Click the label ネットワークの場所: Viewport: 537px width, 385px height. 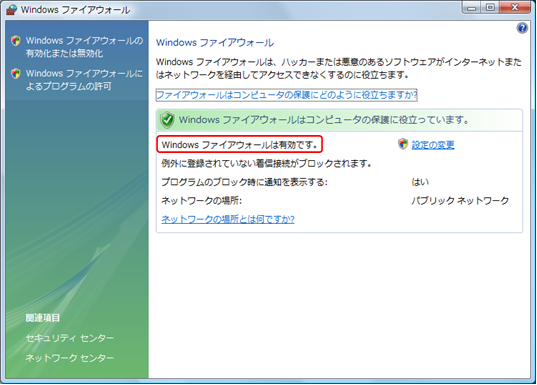201,200
